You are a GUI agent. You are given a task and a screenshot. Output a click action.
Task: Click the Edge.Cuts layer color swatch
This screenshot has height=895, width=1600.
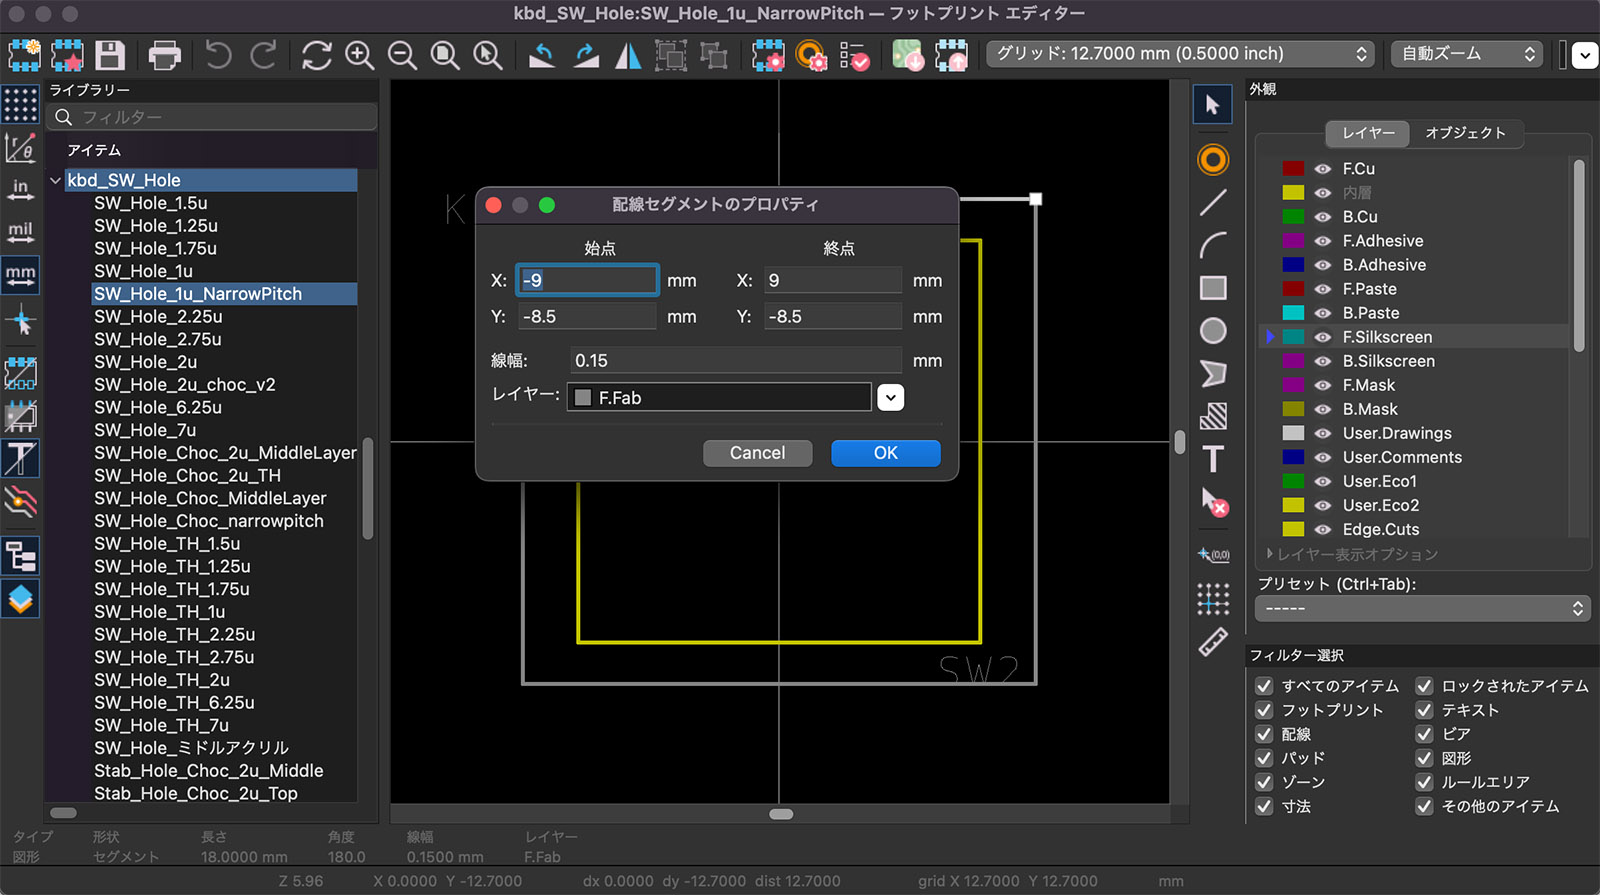1293,529
